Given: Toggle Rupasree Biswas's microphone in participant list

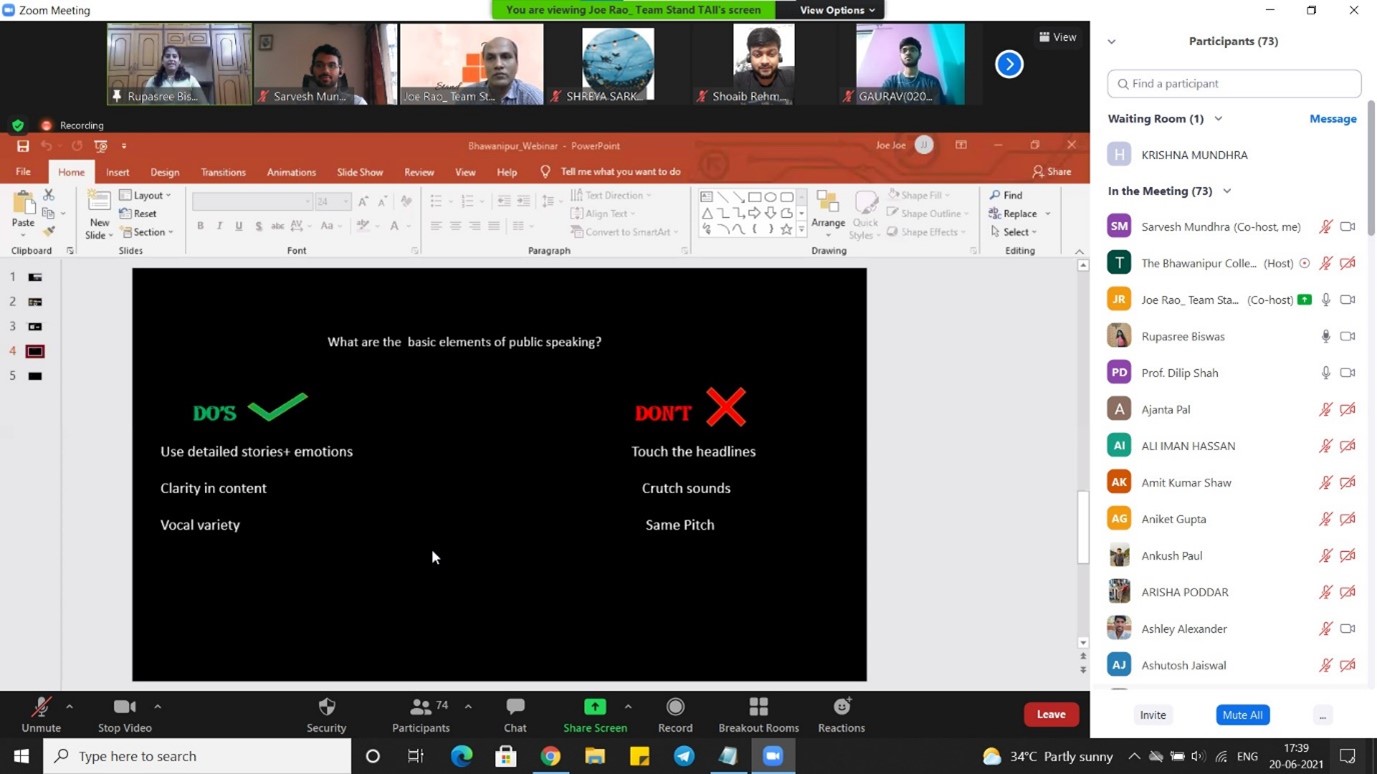Looking at the screenshot, I should pyautogui.click(x=1325, y=337).
